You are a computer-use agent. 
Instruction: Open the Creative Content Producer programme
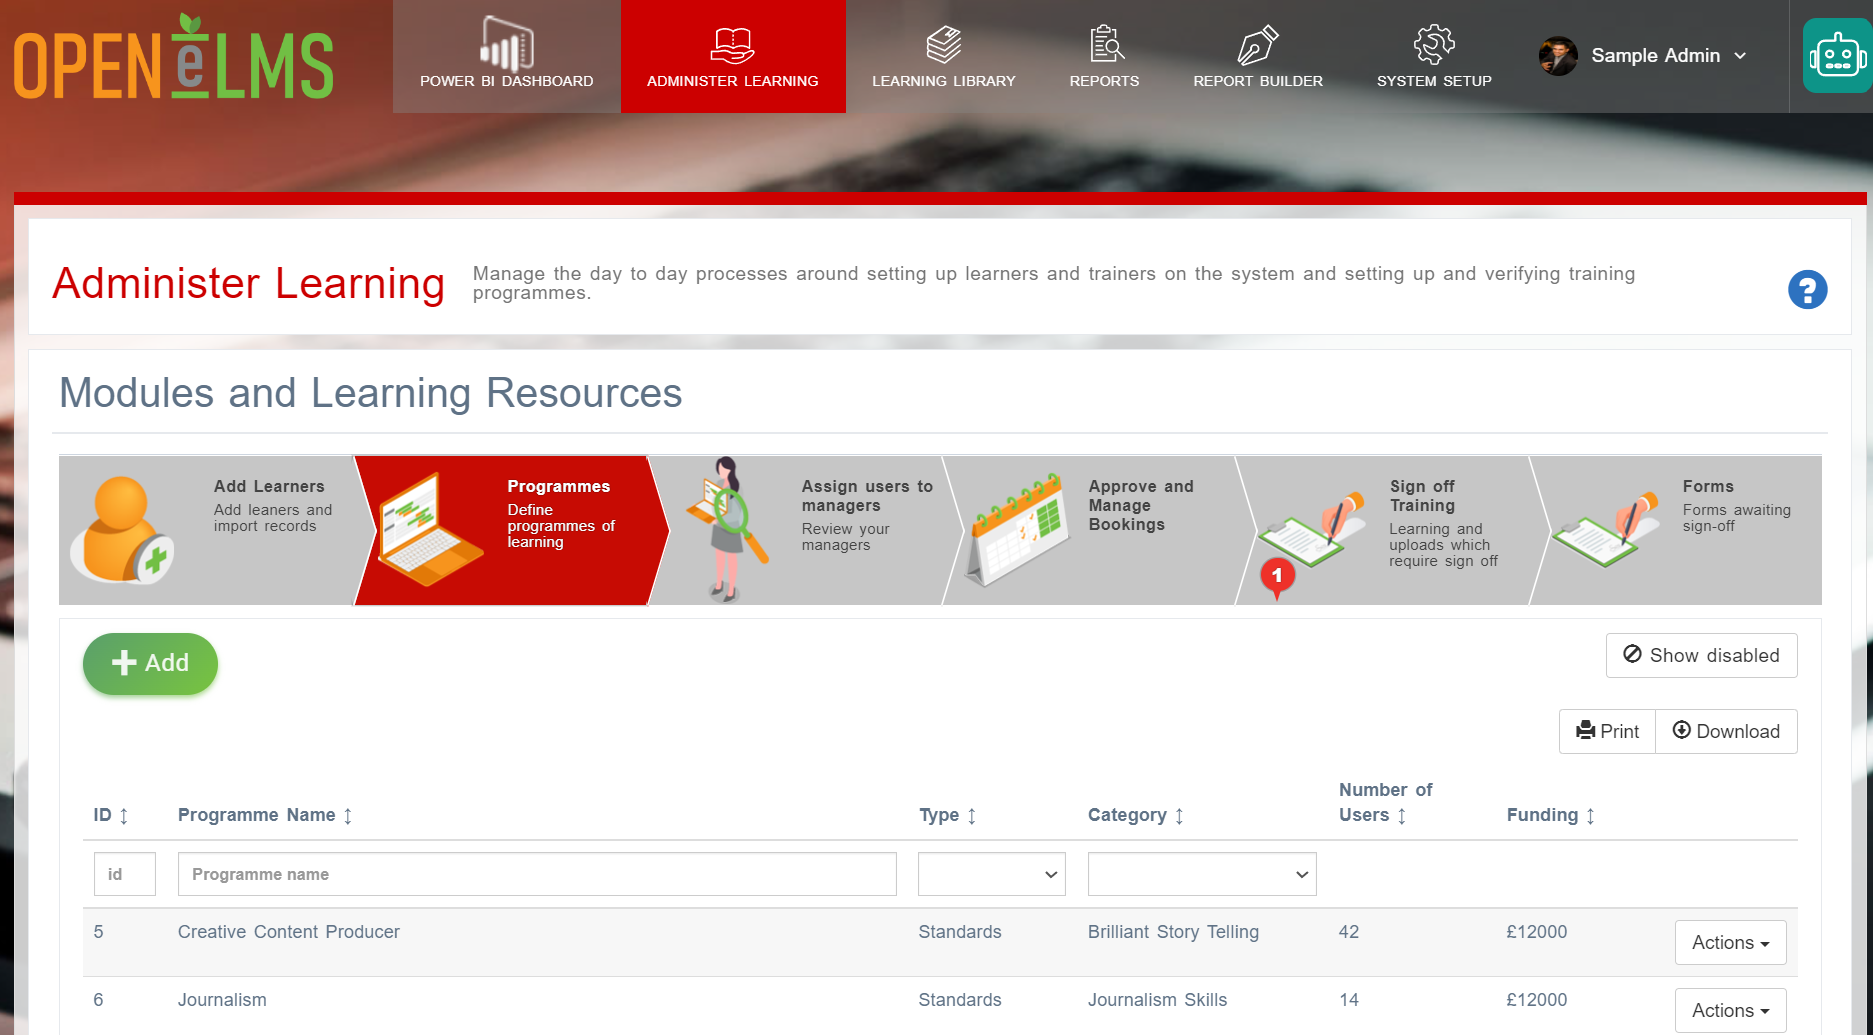(288, 932)
